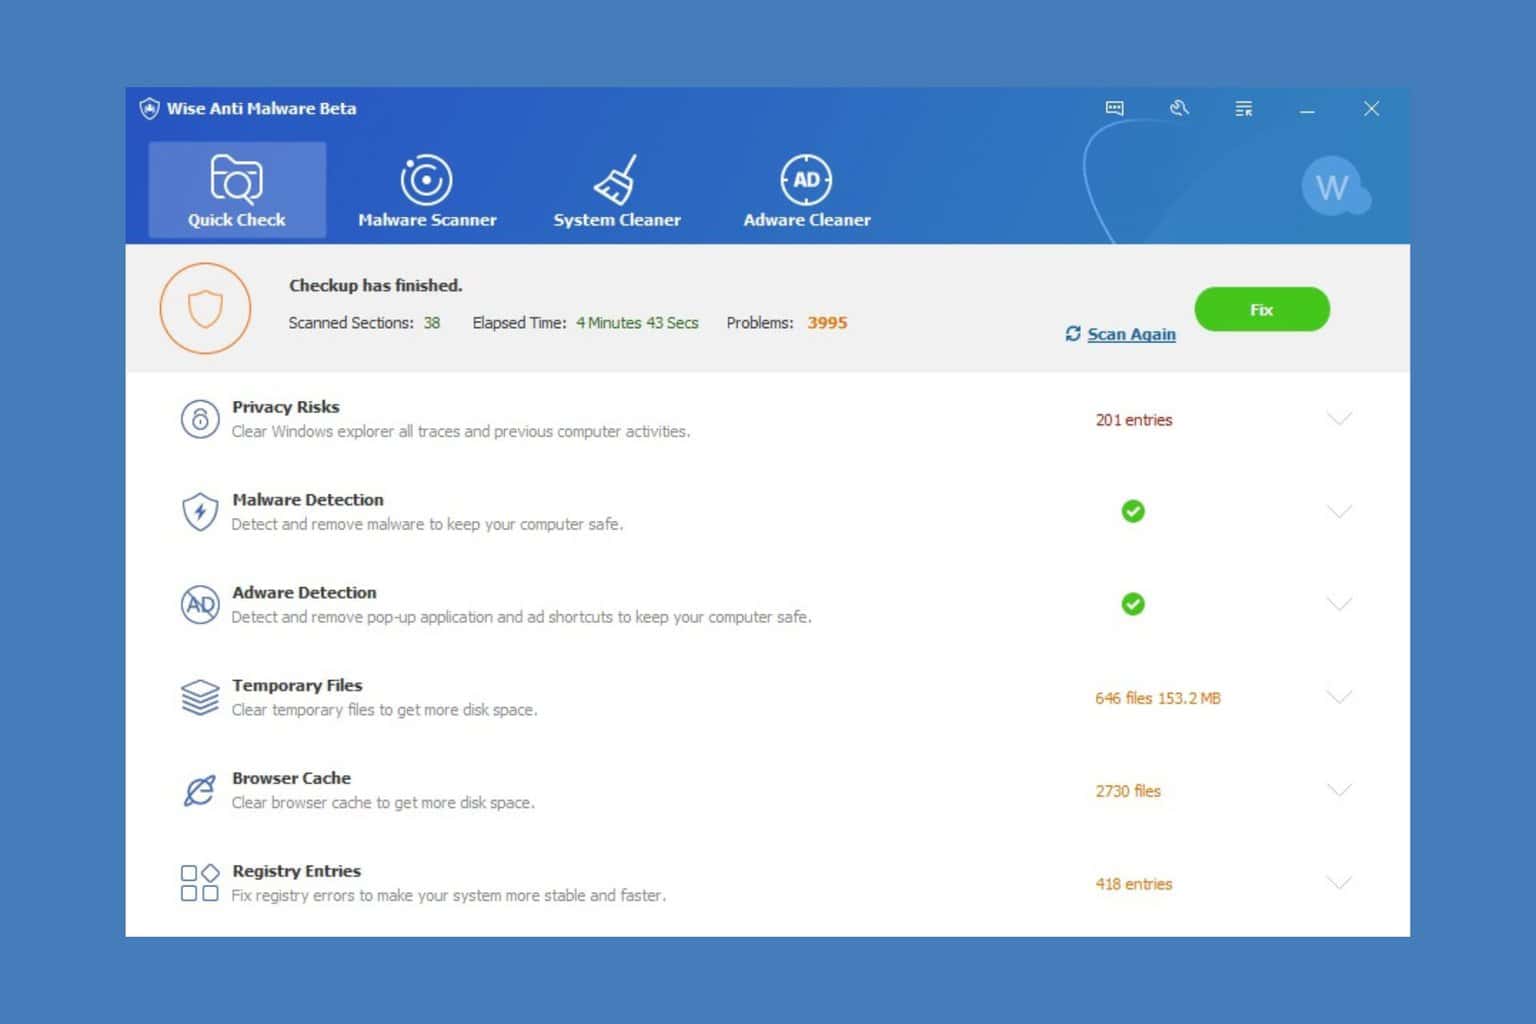Click the orange shield status icon
The image size is (1536, 1024).
pyautogui.click(x=205, y=308)
